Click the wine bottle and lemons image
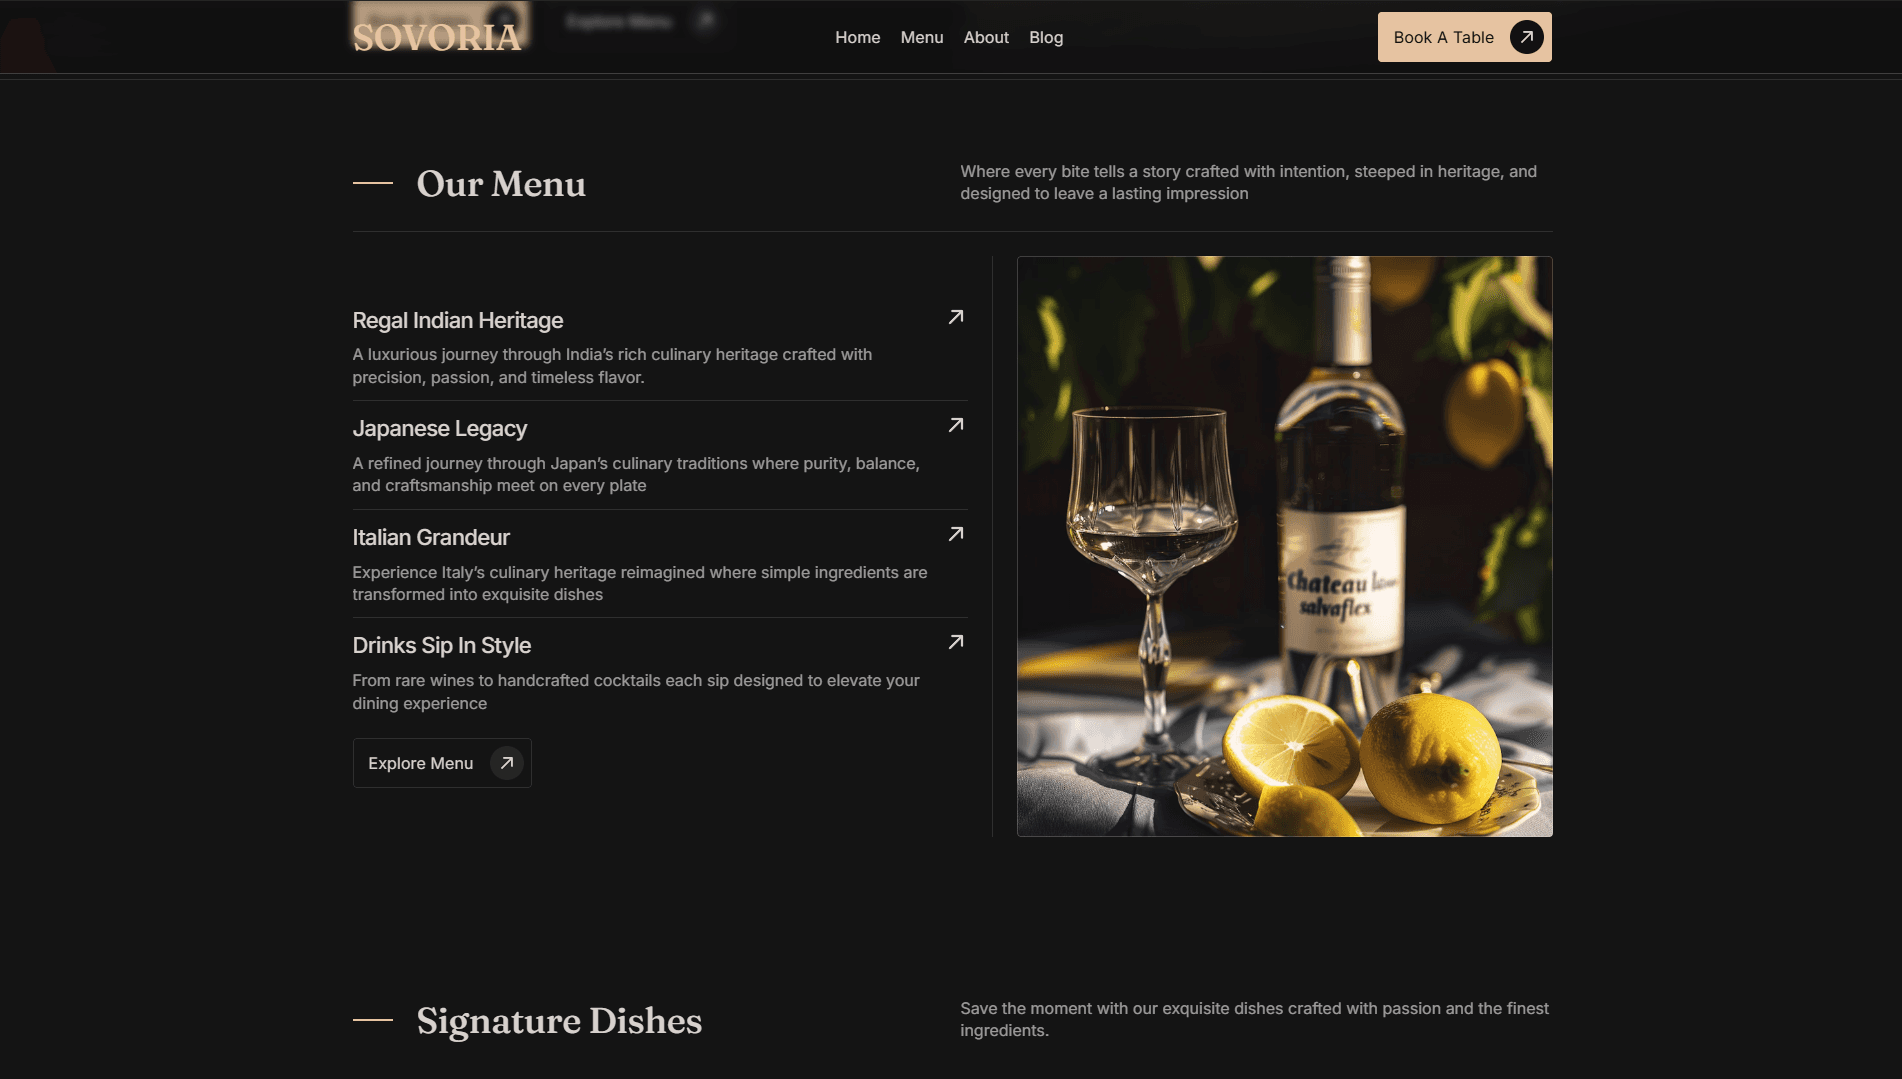1902x1079 pixels. click(x=1285, y=546)
